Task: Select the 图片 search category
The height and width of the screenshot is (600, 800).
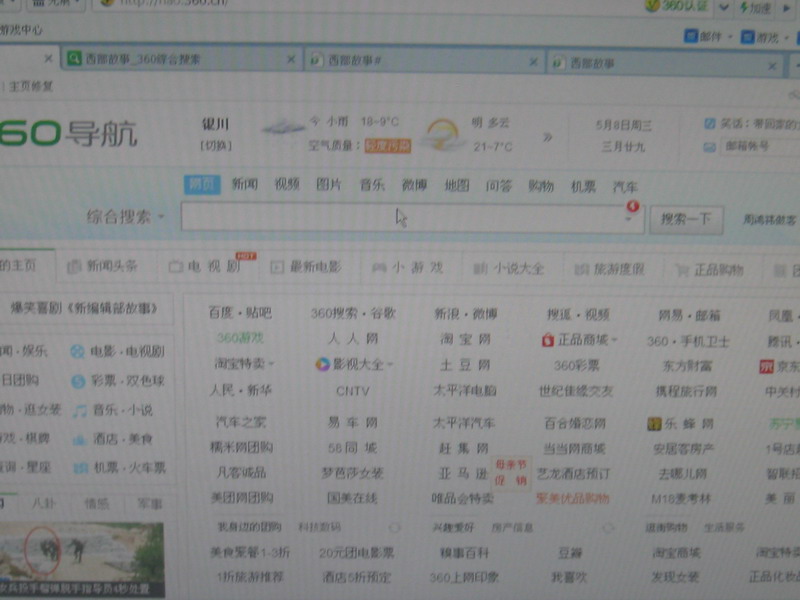Action: [329, 184]
